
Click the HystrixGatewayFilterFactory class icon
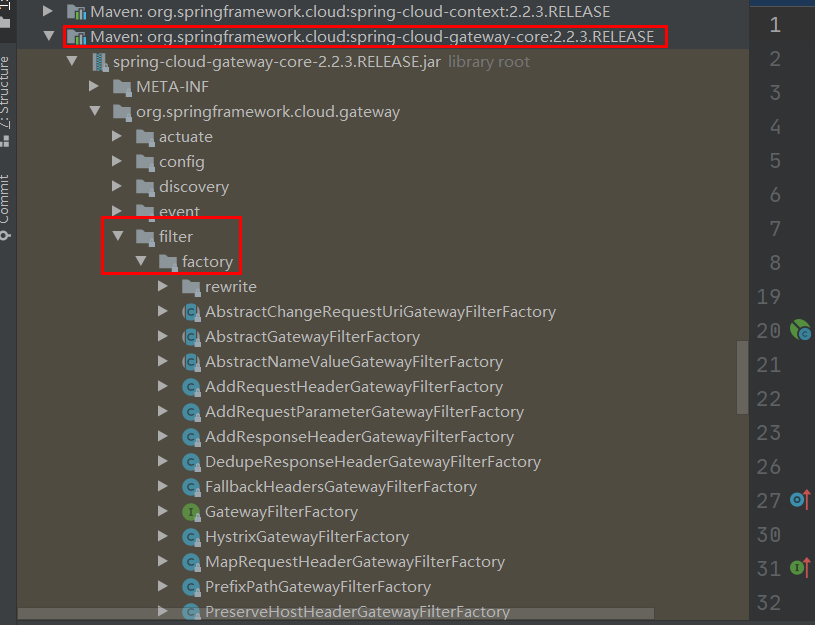point(191,537)
